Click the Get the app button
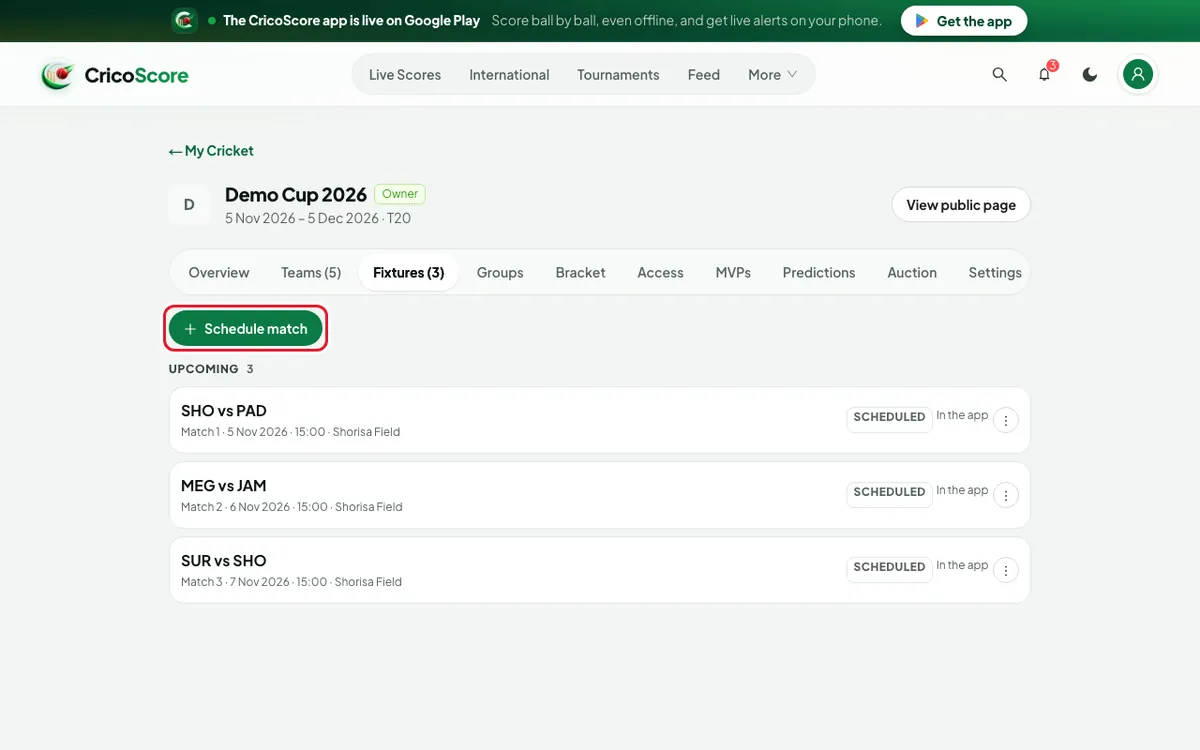 pos(964,21)
